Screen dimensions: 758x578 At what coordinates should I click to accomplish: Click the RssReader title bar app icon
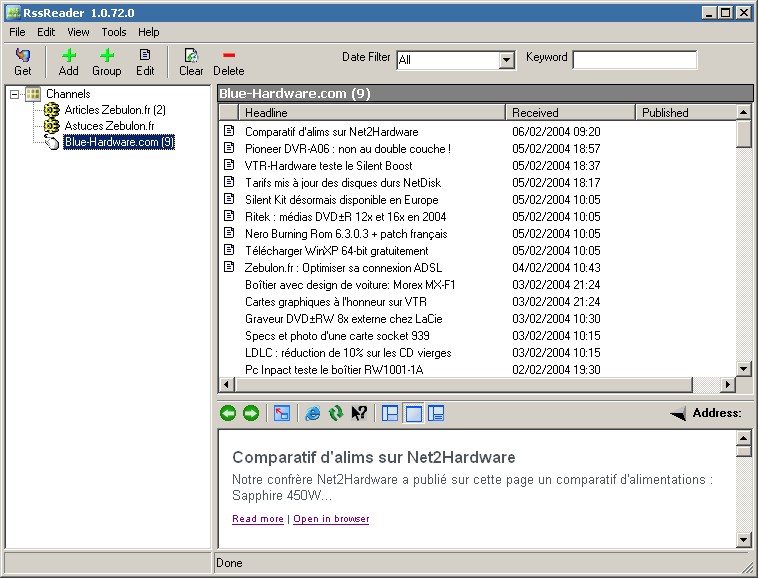coord(13,12)
